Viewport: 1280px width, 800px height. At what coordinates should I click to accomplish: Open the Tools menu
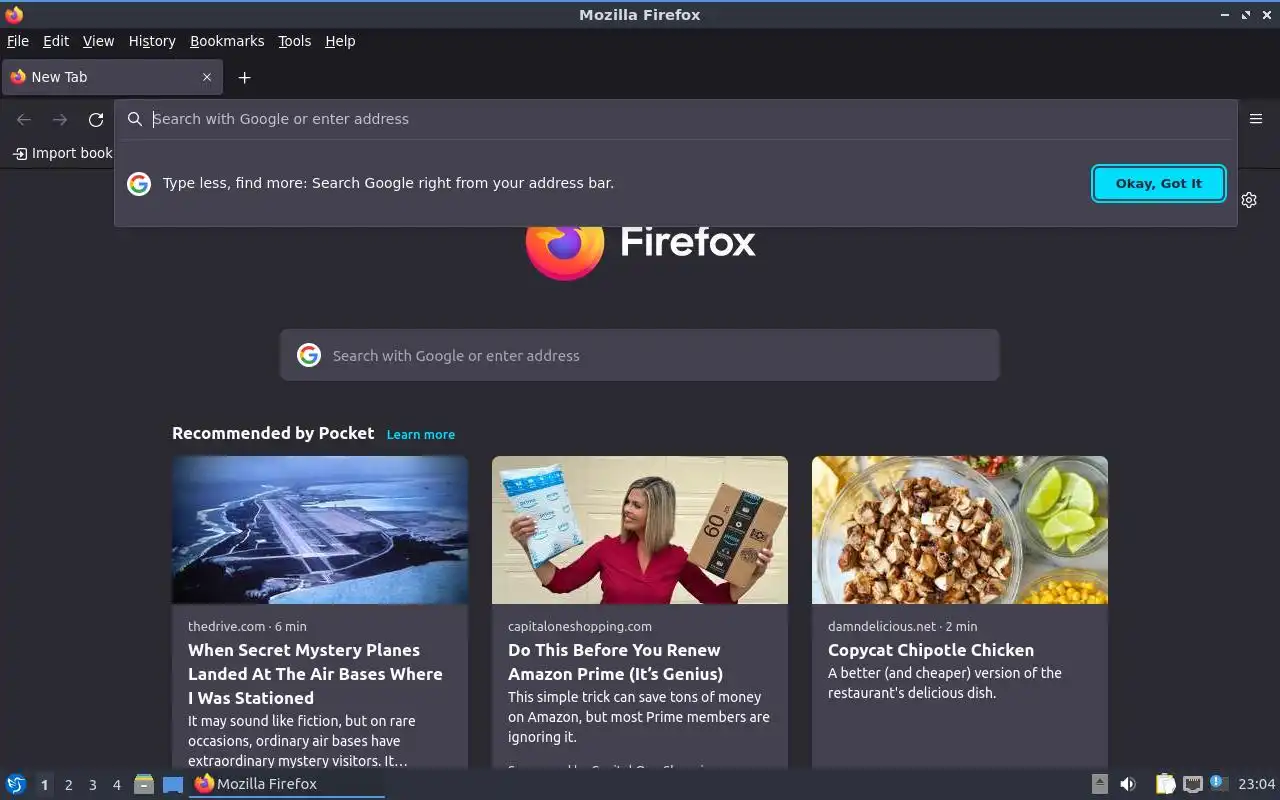295,41
